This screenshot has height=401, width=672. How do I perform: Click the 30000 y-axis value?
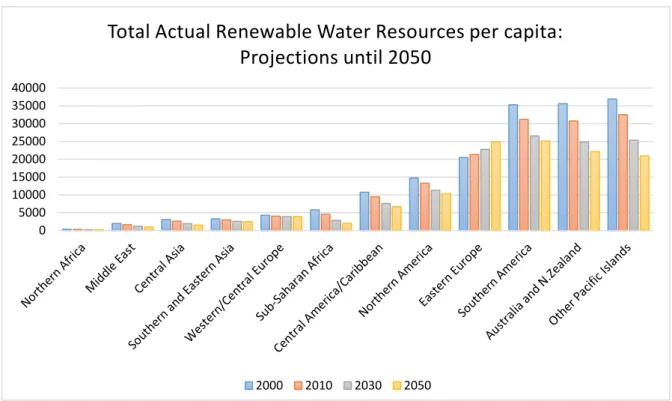[x=29, y=123]
